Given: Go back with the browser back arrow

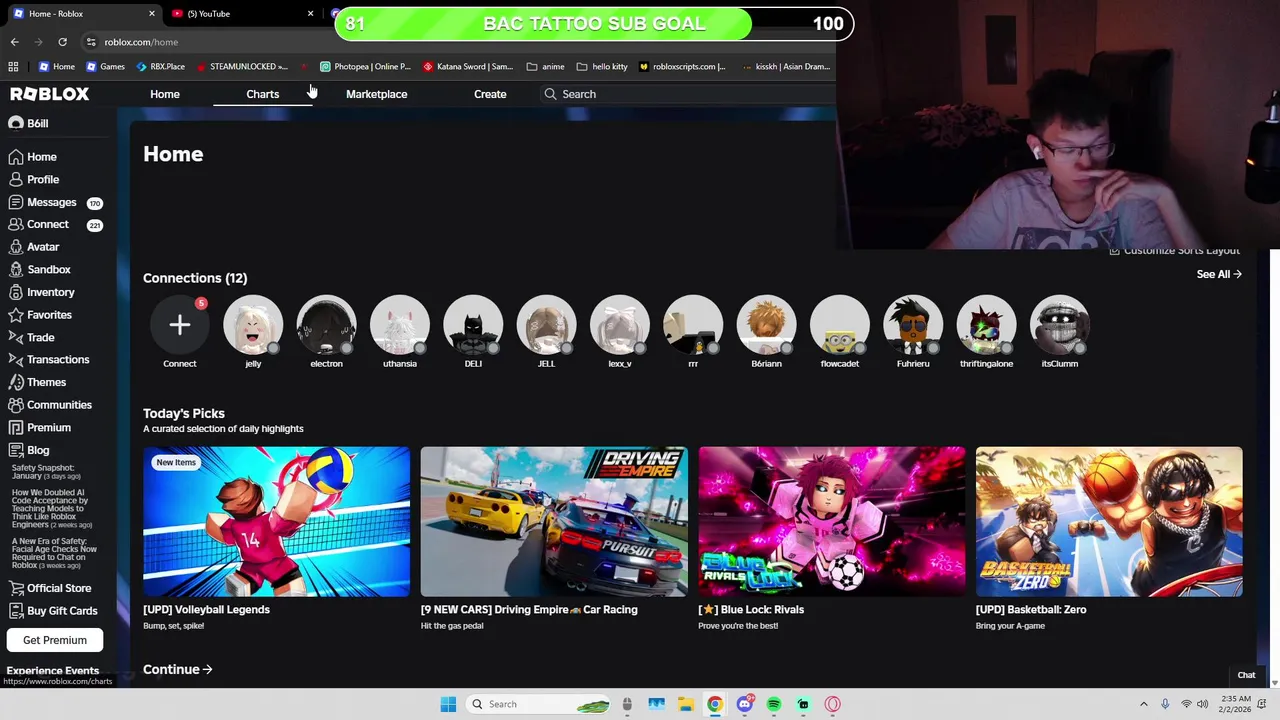Looking at the screenshot, I should pyautogui.click(x=14, y=42).
